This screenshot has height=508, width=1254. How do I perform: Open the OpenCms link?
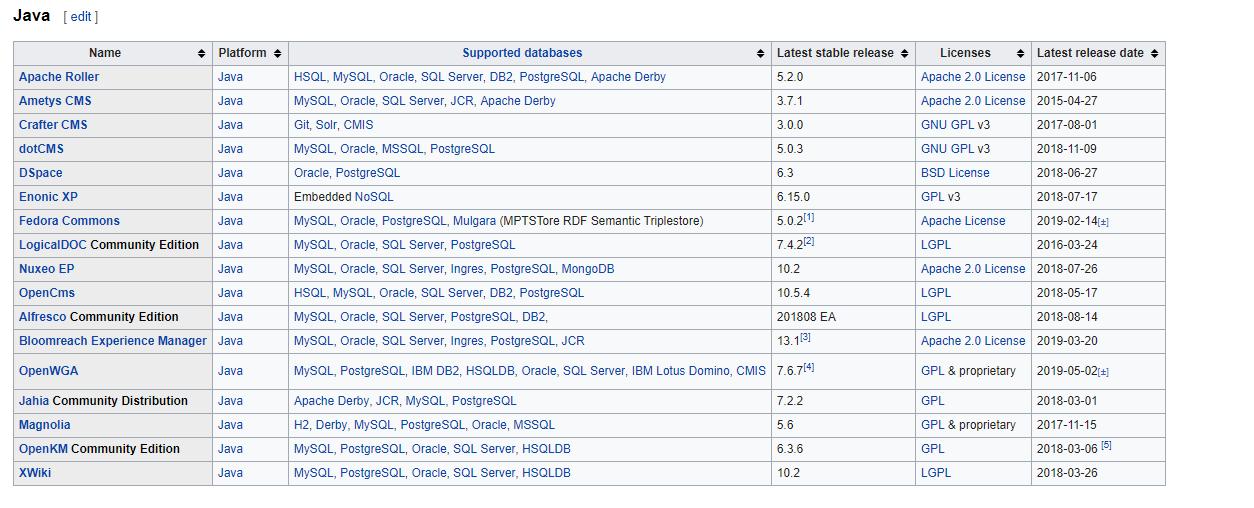[47, 293]
